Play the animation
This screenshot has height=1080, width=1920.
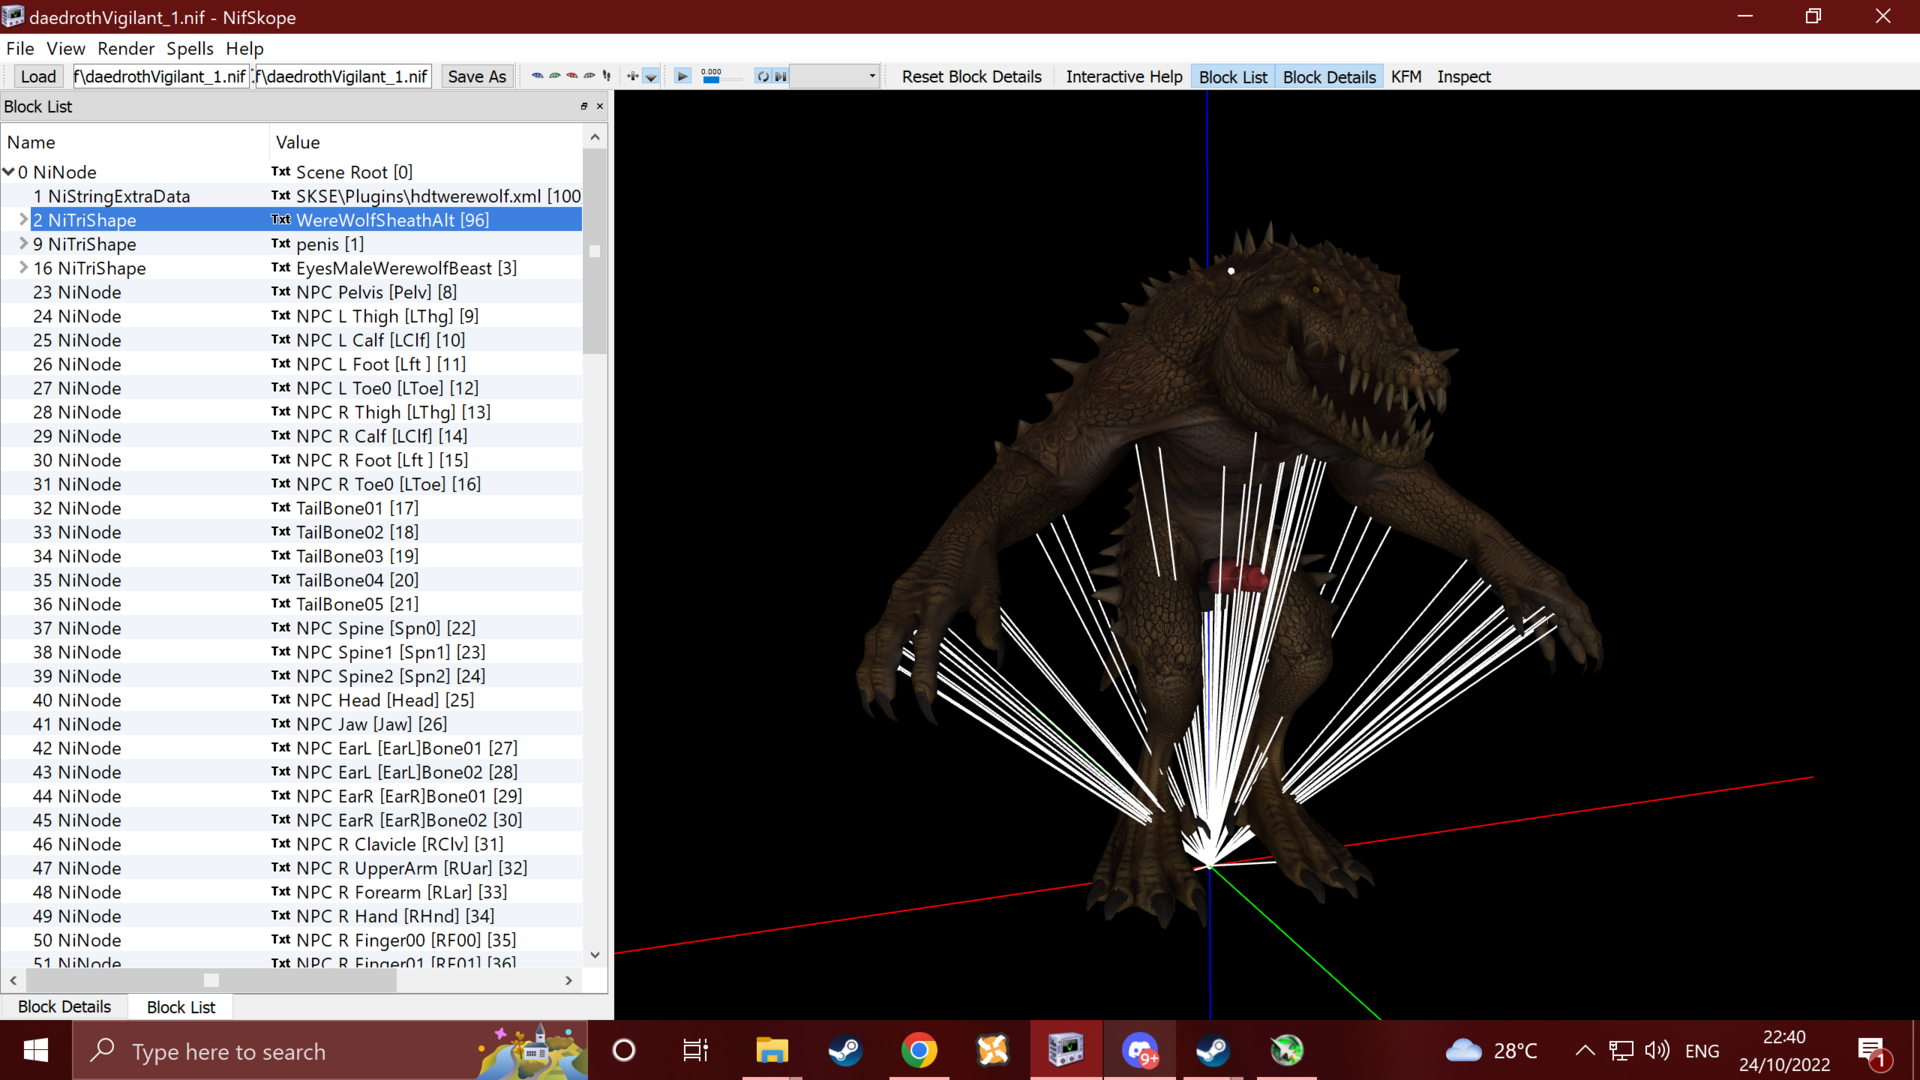[683, 76]
